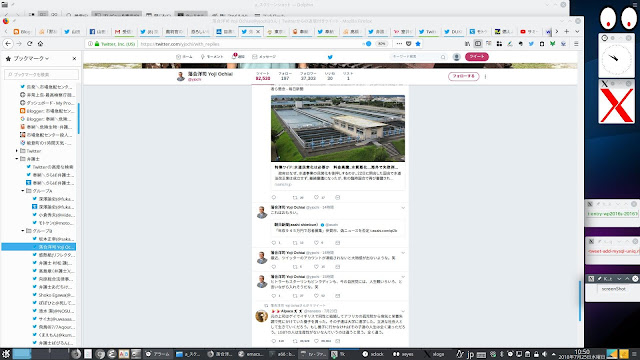The width and height of the screenshot is (640, 360).
Task: Switch to the YouTube tab
Action: pos(529,31)
